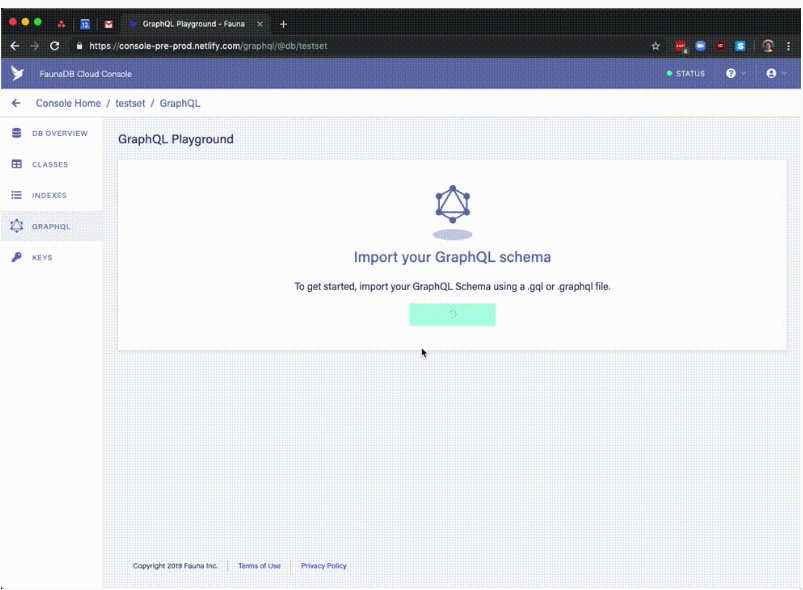Screen dimensions: 803x590
Task: Bookmark this page with the star icon
Action: pos(656,46)
